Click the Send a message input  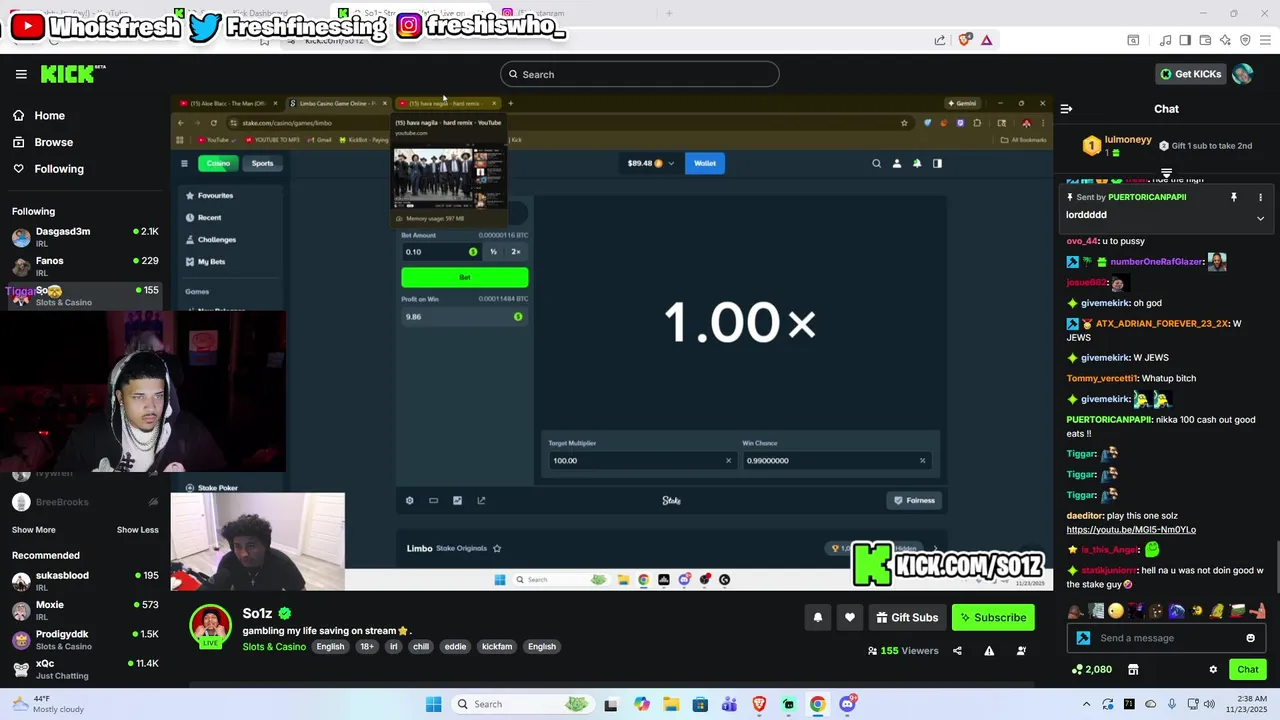(x=1166, y=638)
